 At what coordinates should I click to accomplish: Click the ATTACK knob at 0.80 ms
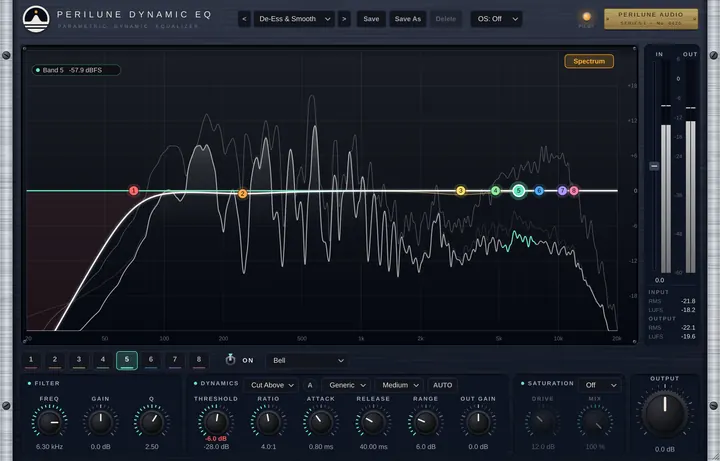pyautogui.click(x=321, y=422)
